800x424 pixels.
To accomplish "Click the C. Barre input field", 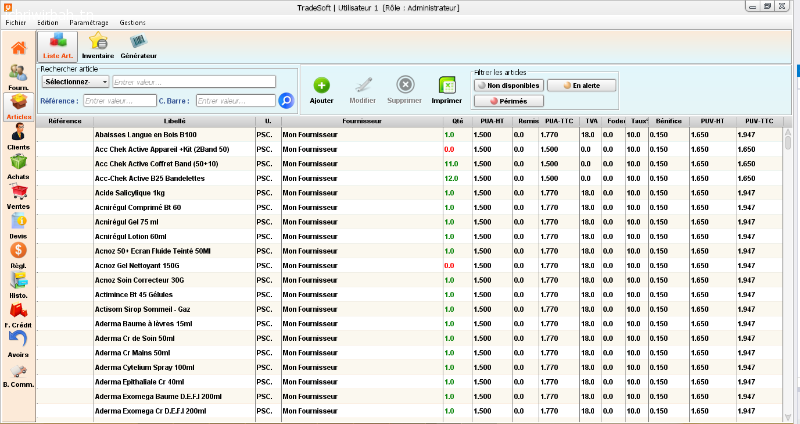I will pos(236,101).
